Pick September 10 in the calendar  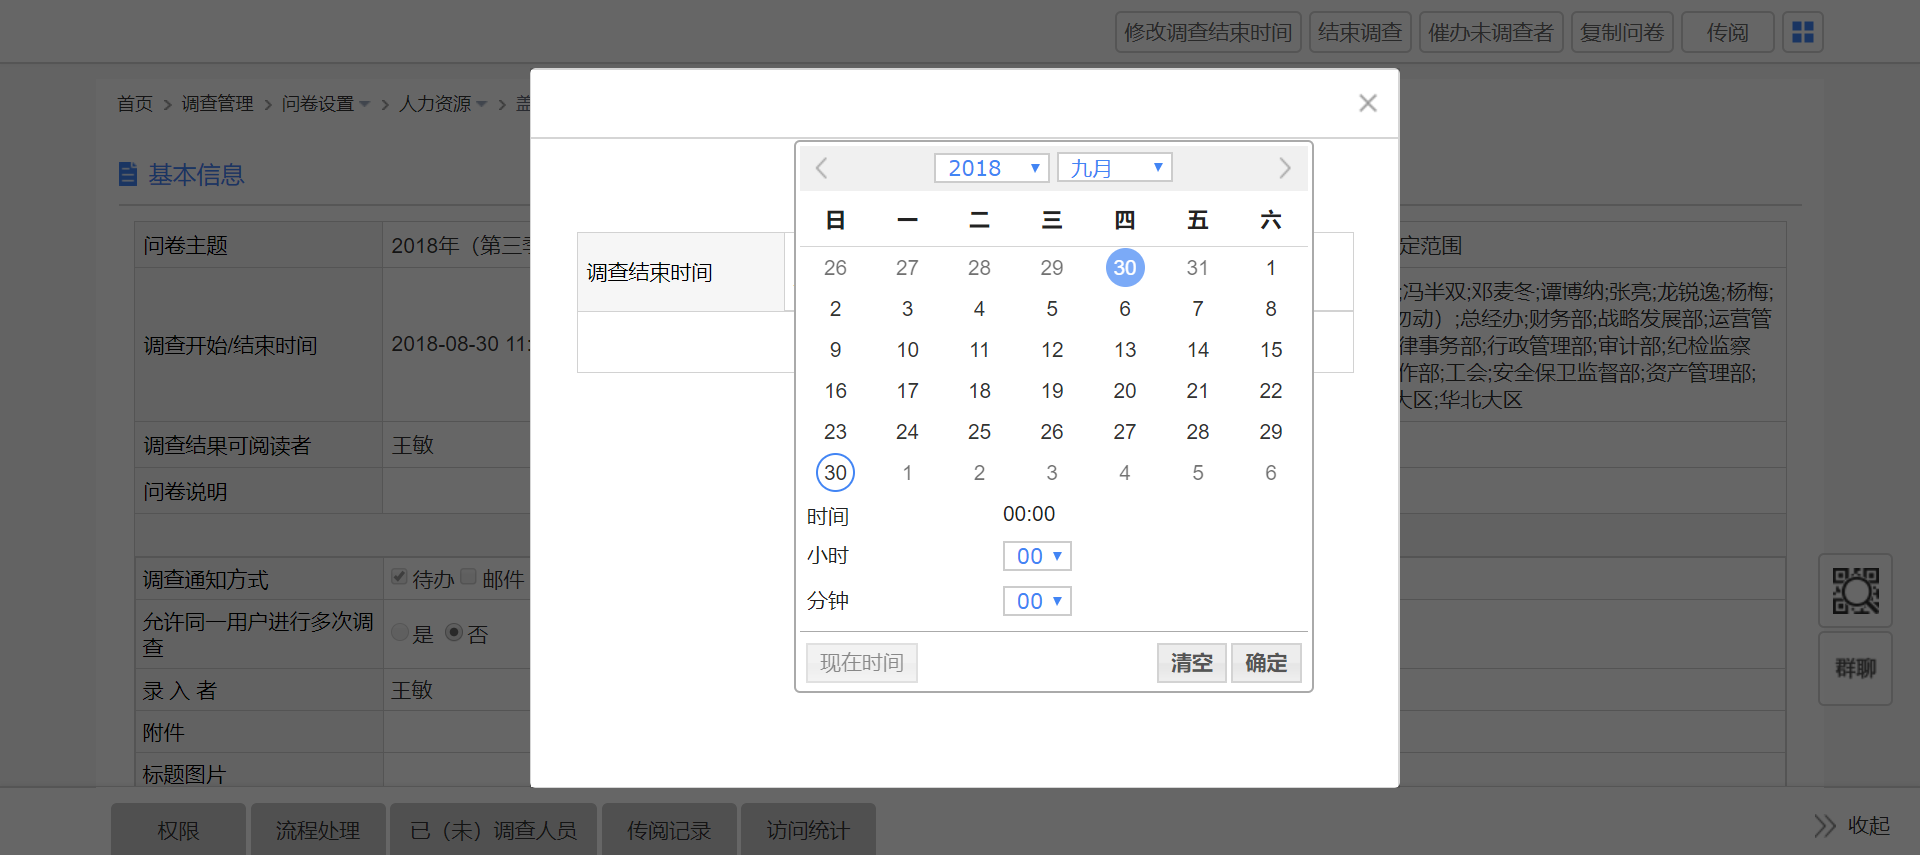[907, 350]
